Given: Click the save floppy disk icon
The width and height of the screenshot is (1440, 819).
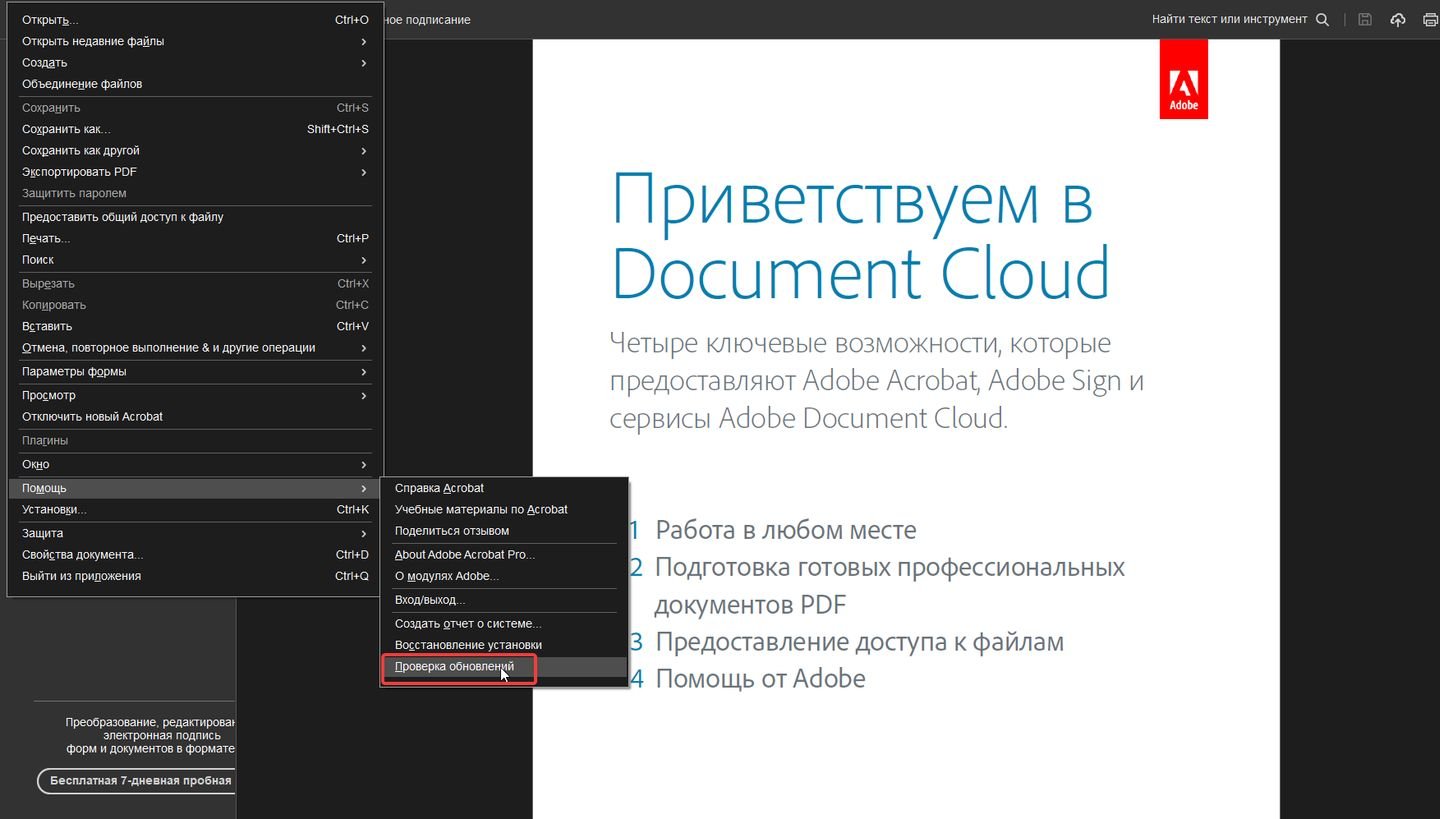Looking at the screenshot, I should coord(1365,20).
